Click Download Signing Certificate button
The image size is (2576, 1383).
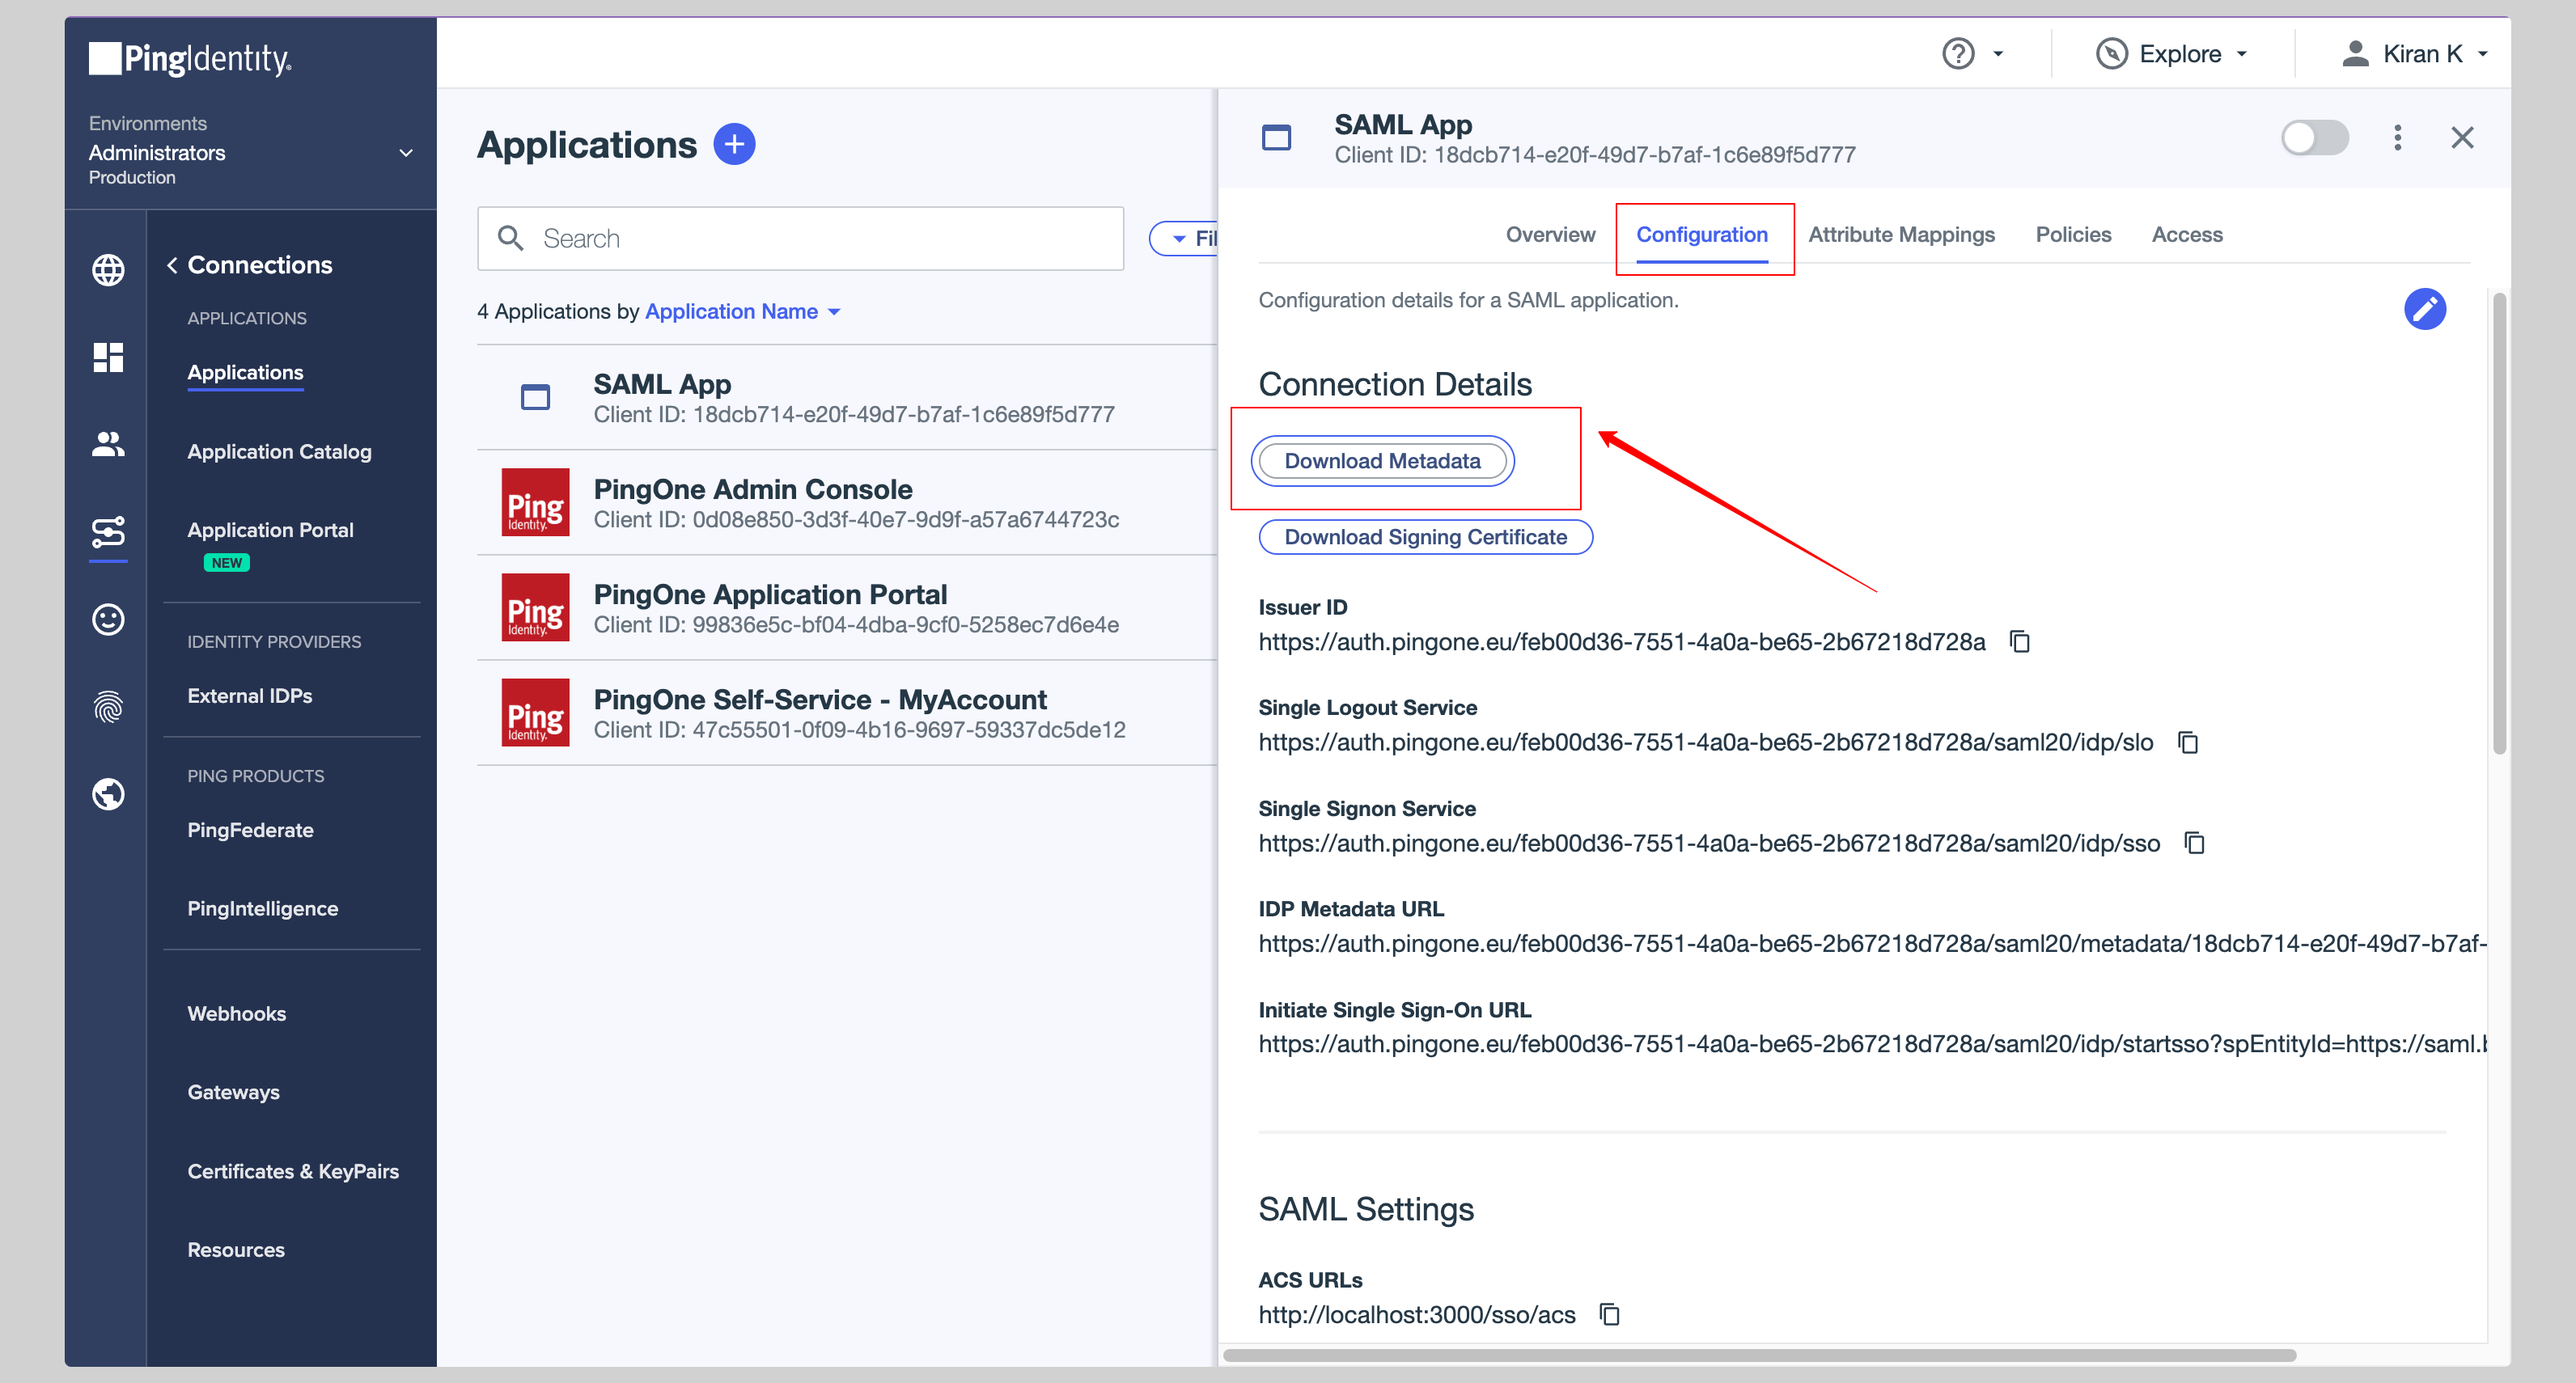tap(1424, 536)
